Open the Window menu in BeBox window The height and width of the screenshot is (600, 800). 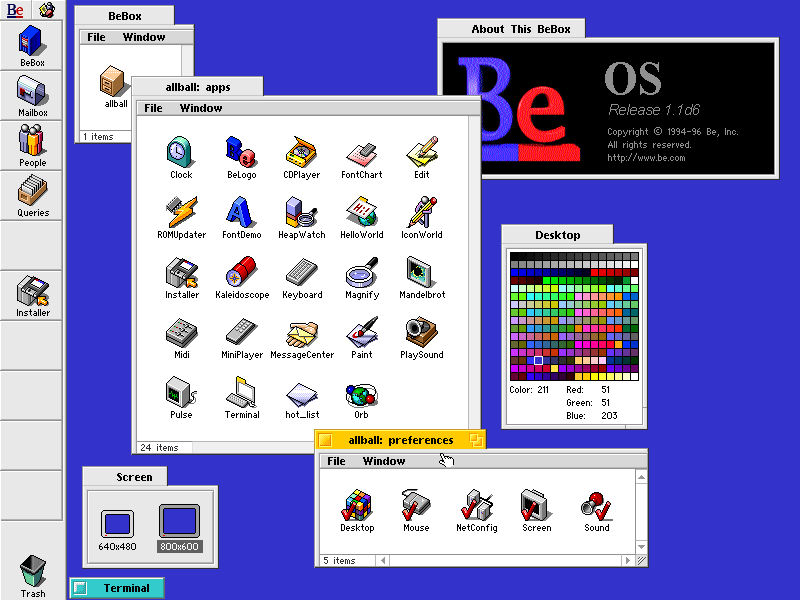coord(144,37)
